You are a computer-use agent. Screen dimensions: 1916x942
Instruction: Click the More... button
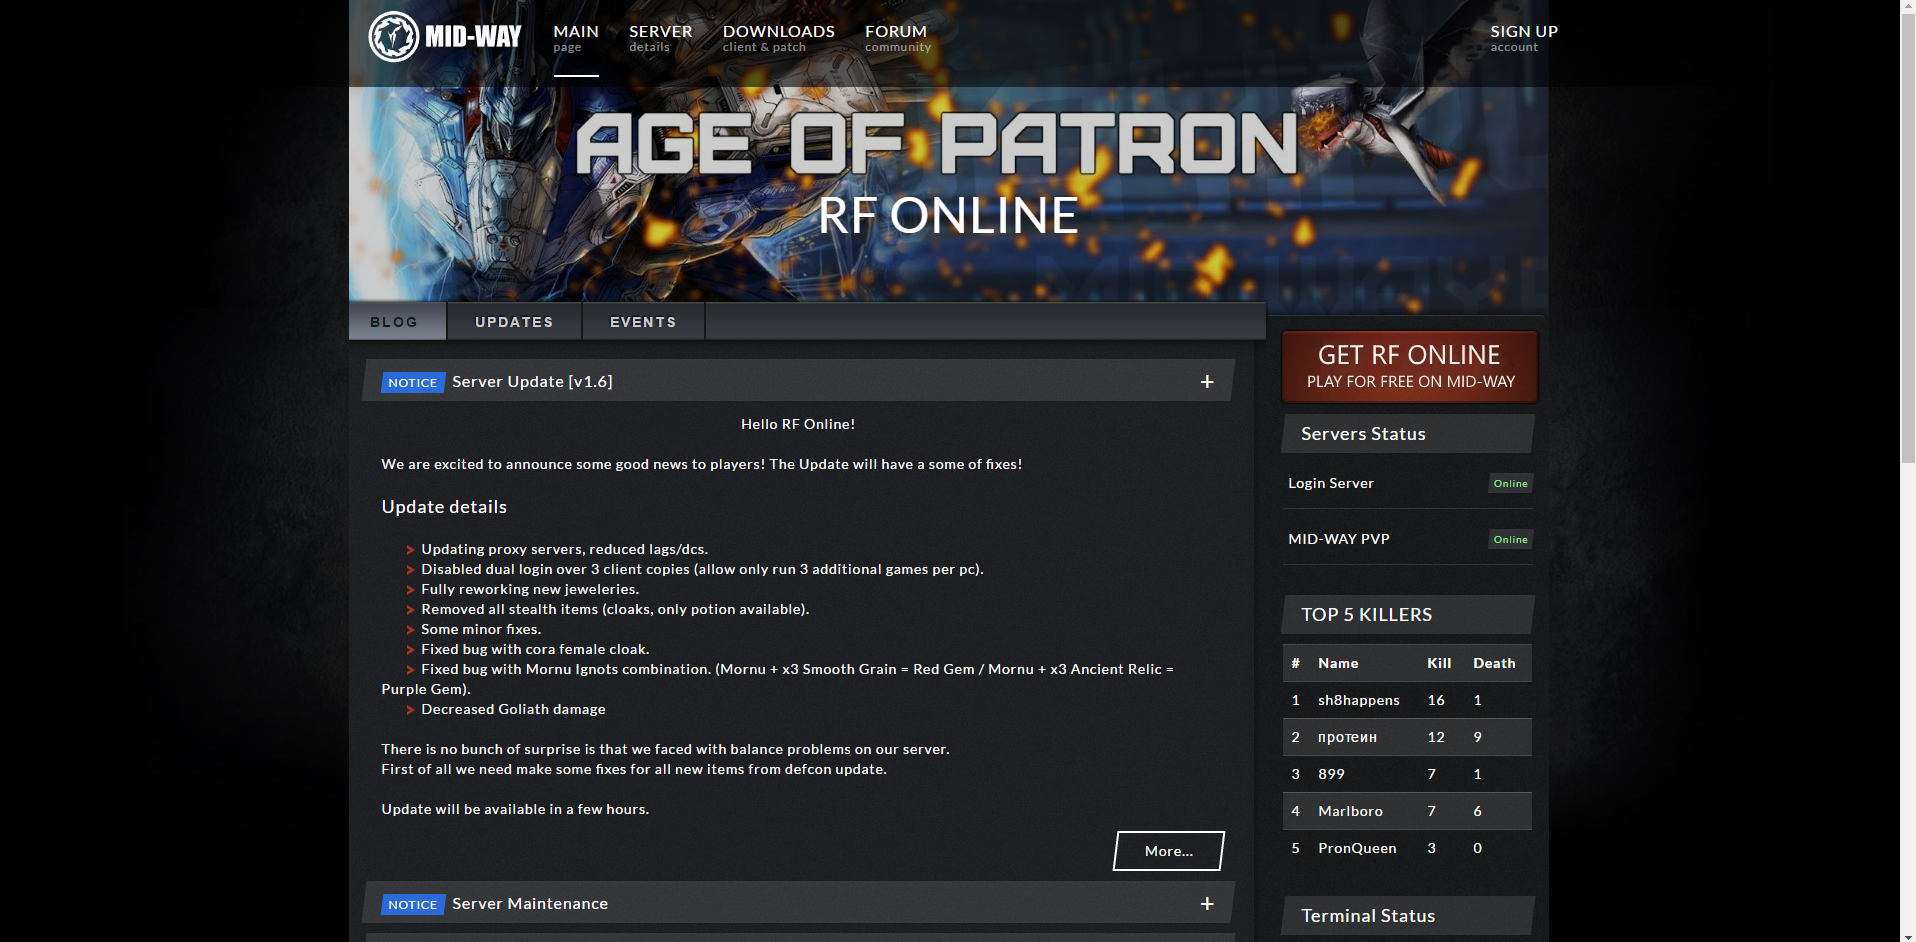point(1169,851)
